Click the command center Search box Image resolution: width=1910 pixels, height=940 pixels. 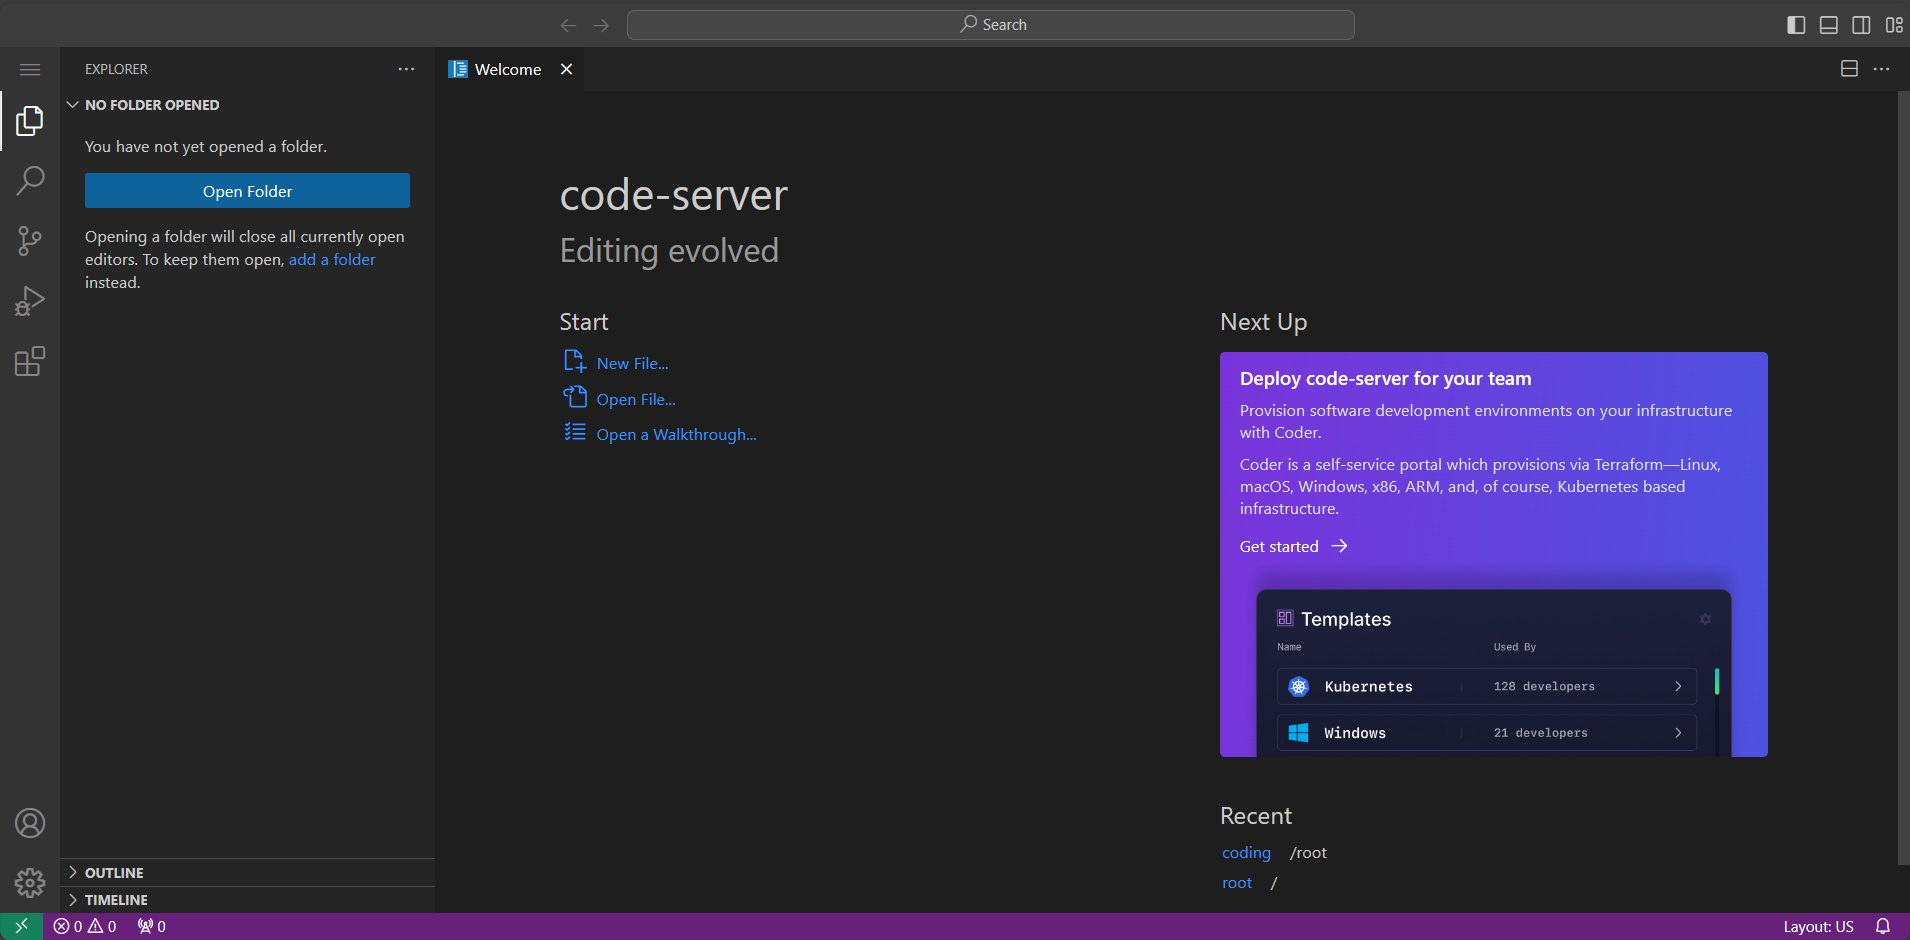pyautogui.click(x=991, y=25)
